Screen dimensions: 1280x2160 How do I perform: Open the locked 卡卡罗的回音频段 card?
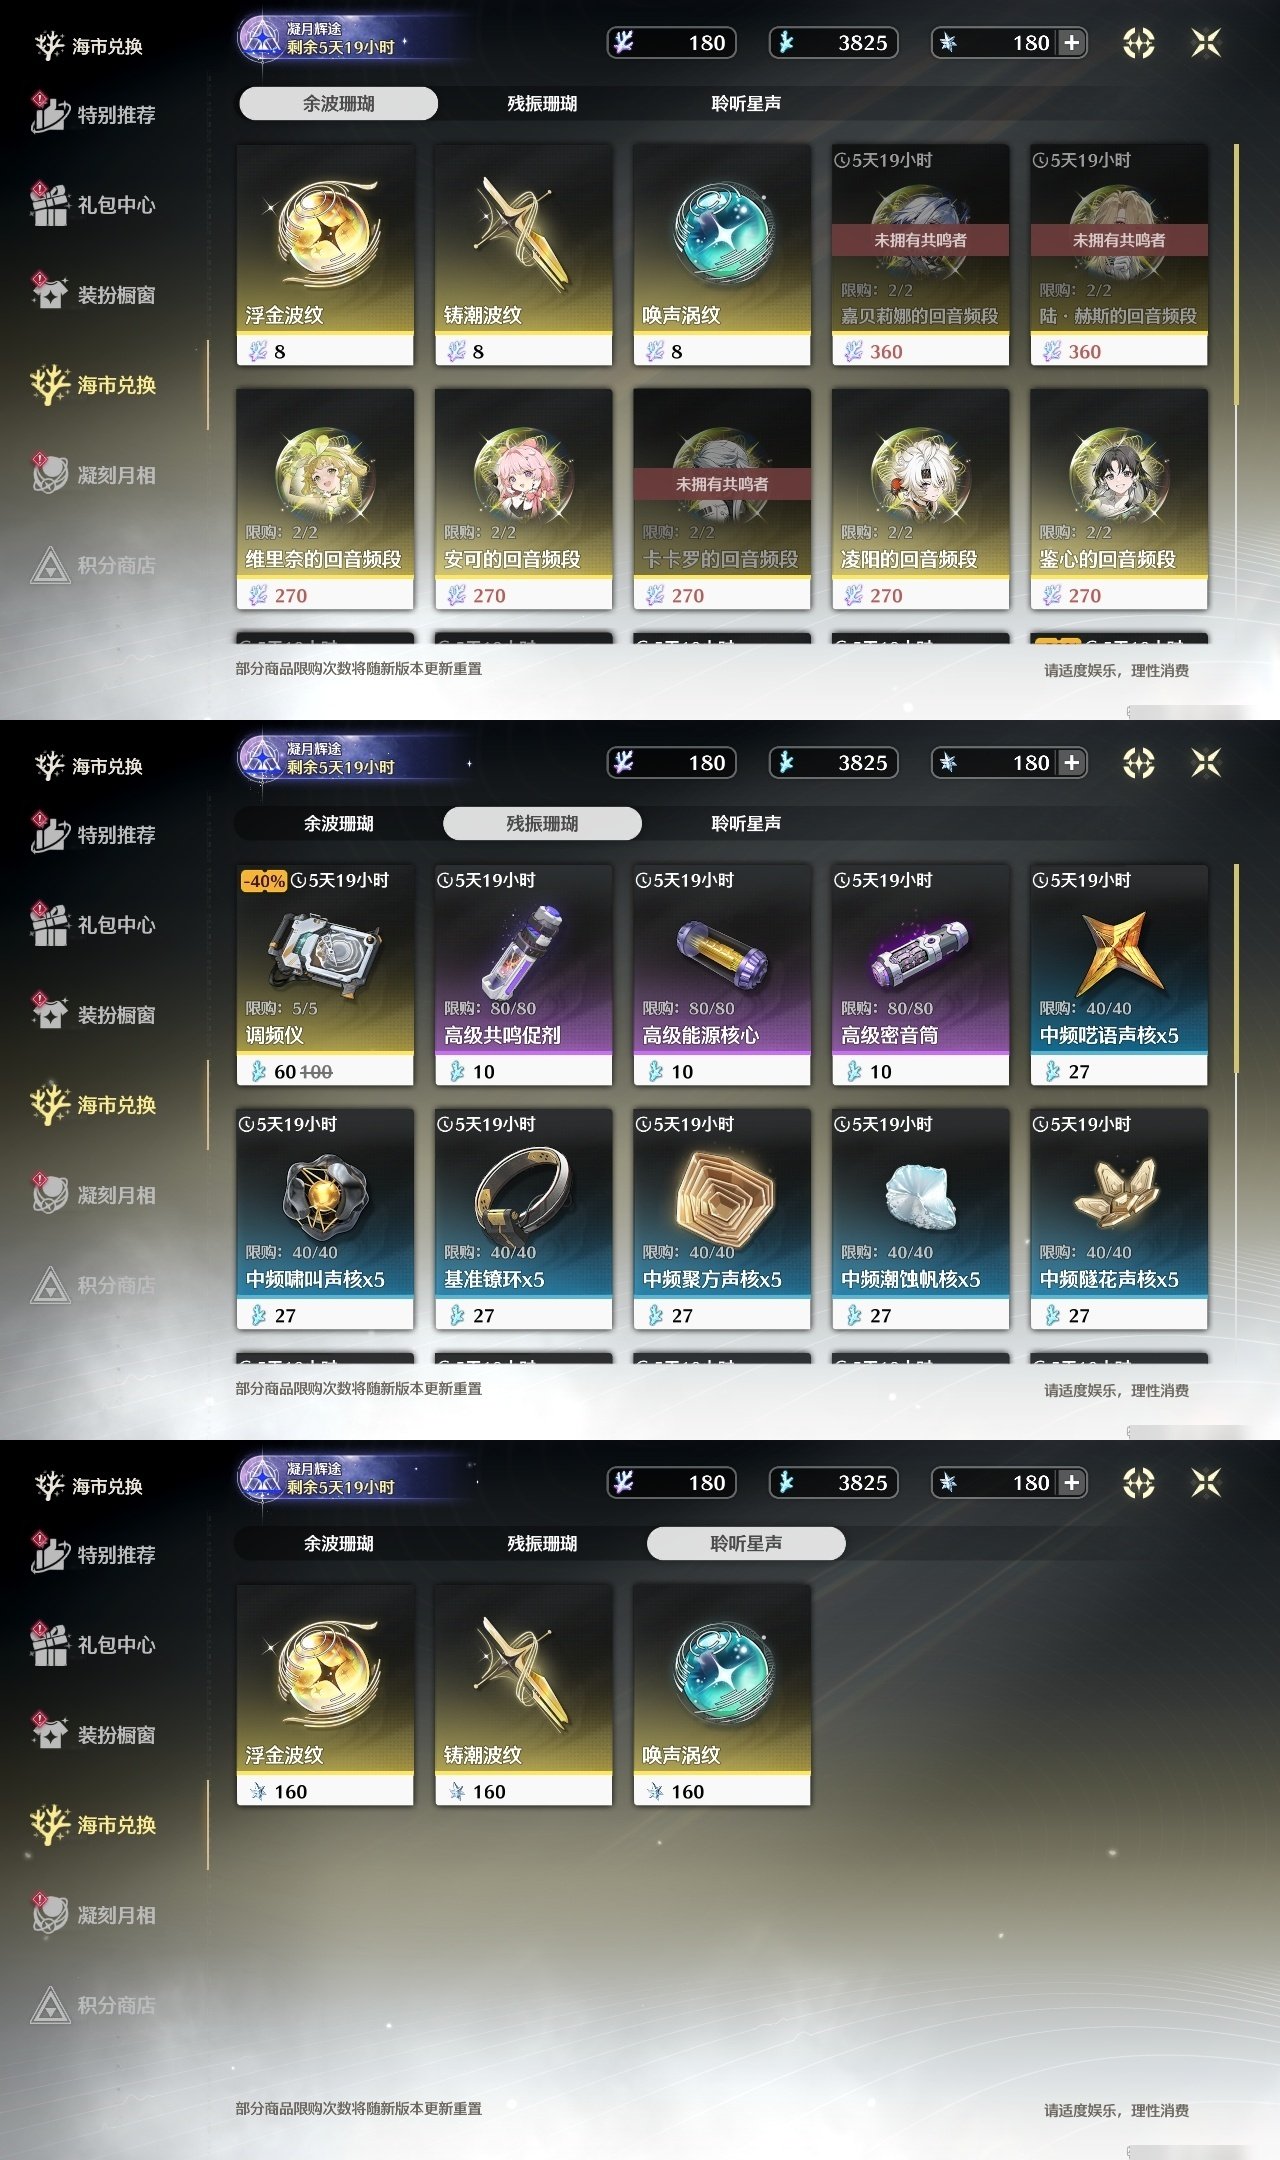tap(722, 499)
